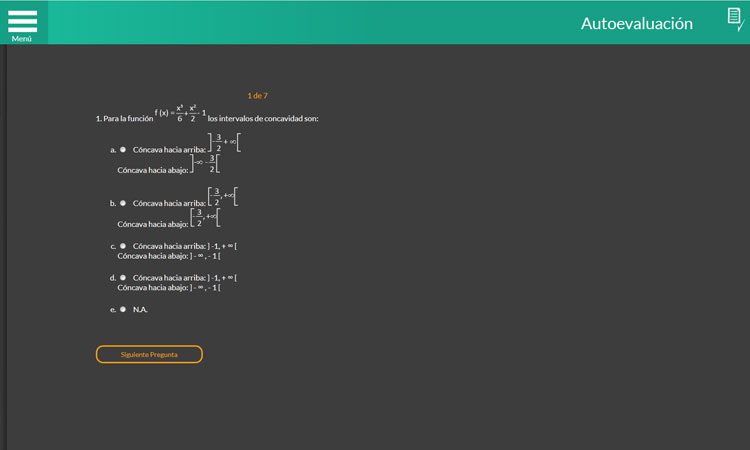Click option d's 'Cóncava hacia abajo' line

(168, 288)
